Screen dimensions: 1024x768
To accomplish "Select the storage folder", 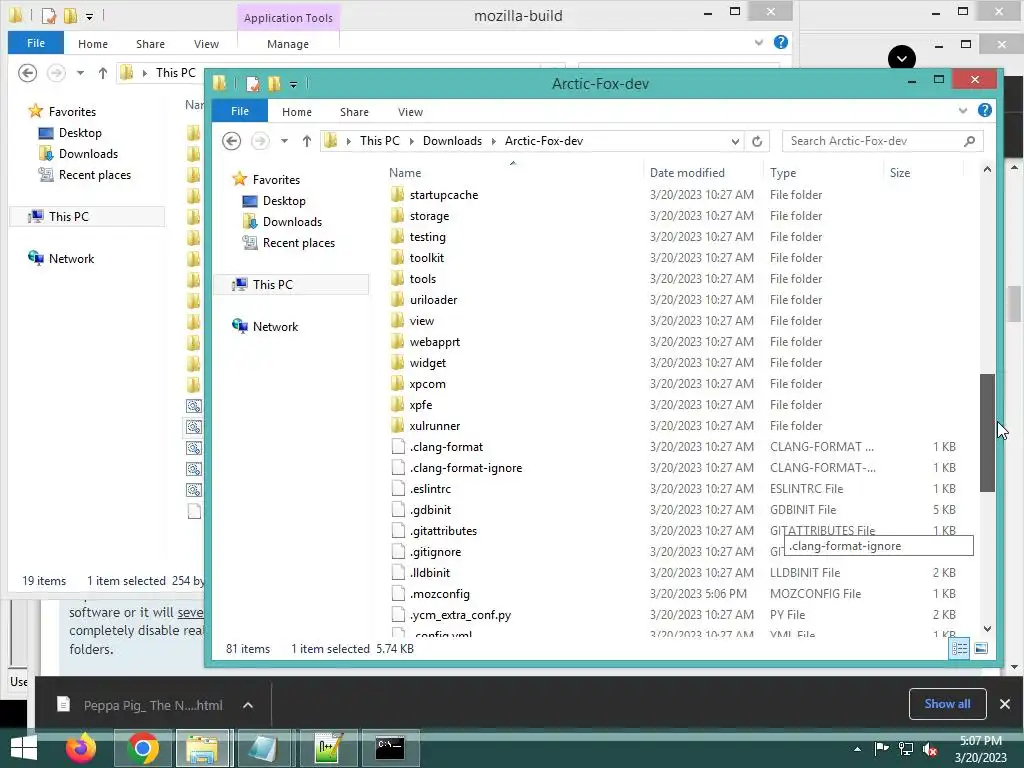I will (429, 216).
